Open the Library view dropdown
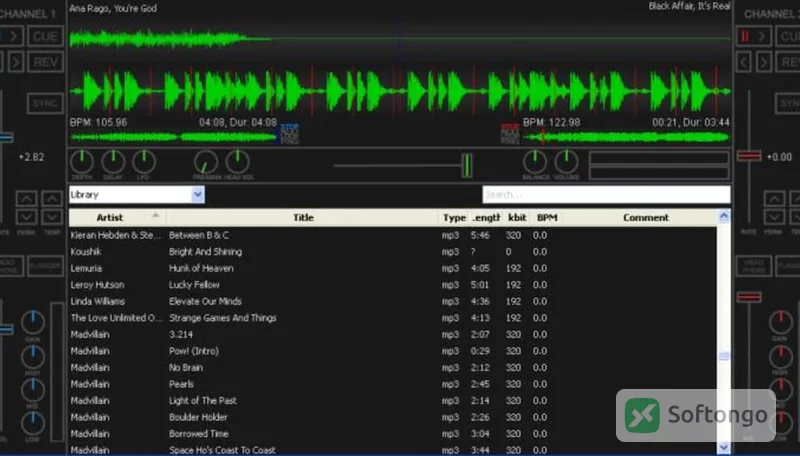Viewport: 800px width, 456px height. (x=198, y=194)
